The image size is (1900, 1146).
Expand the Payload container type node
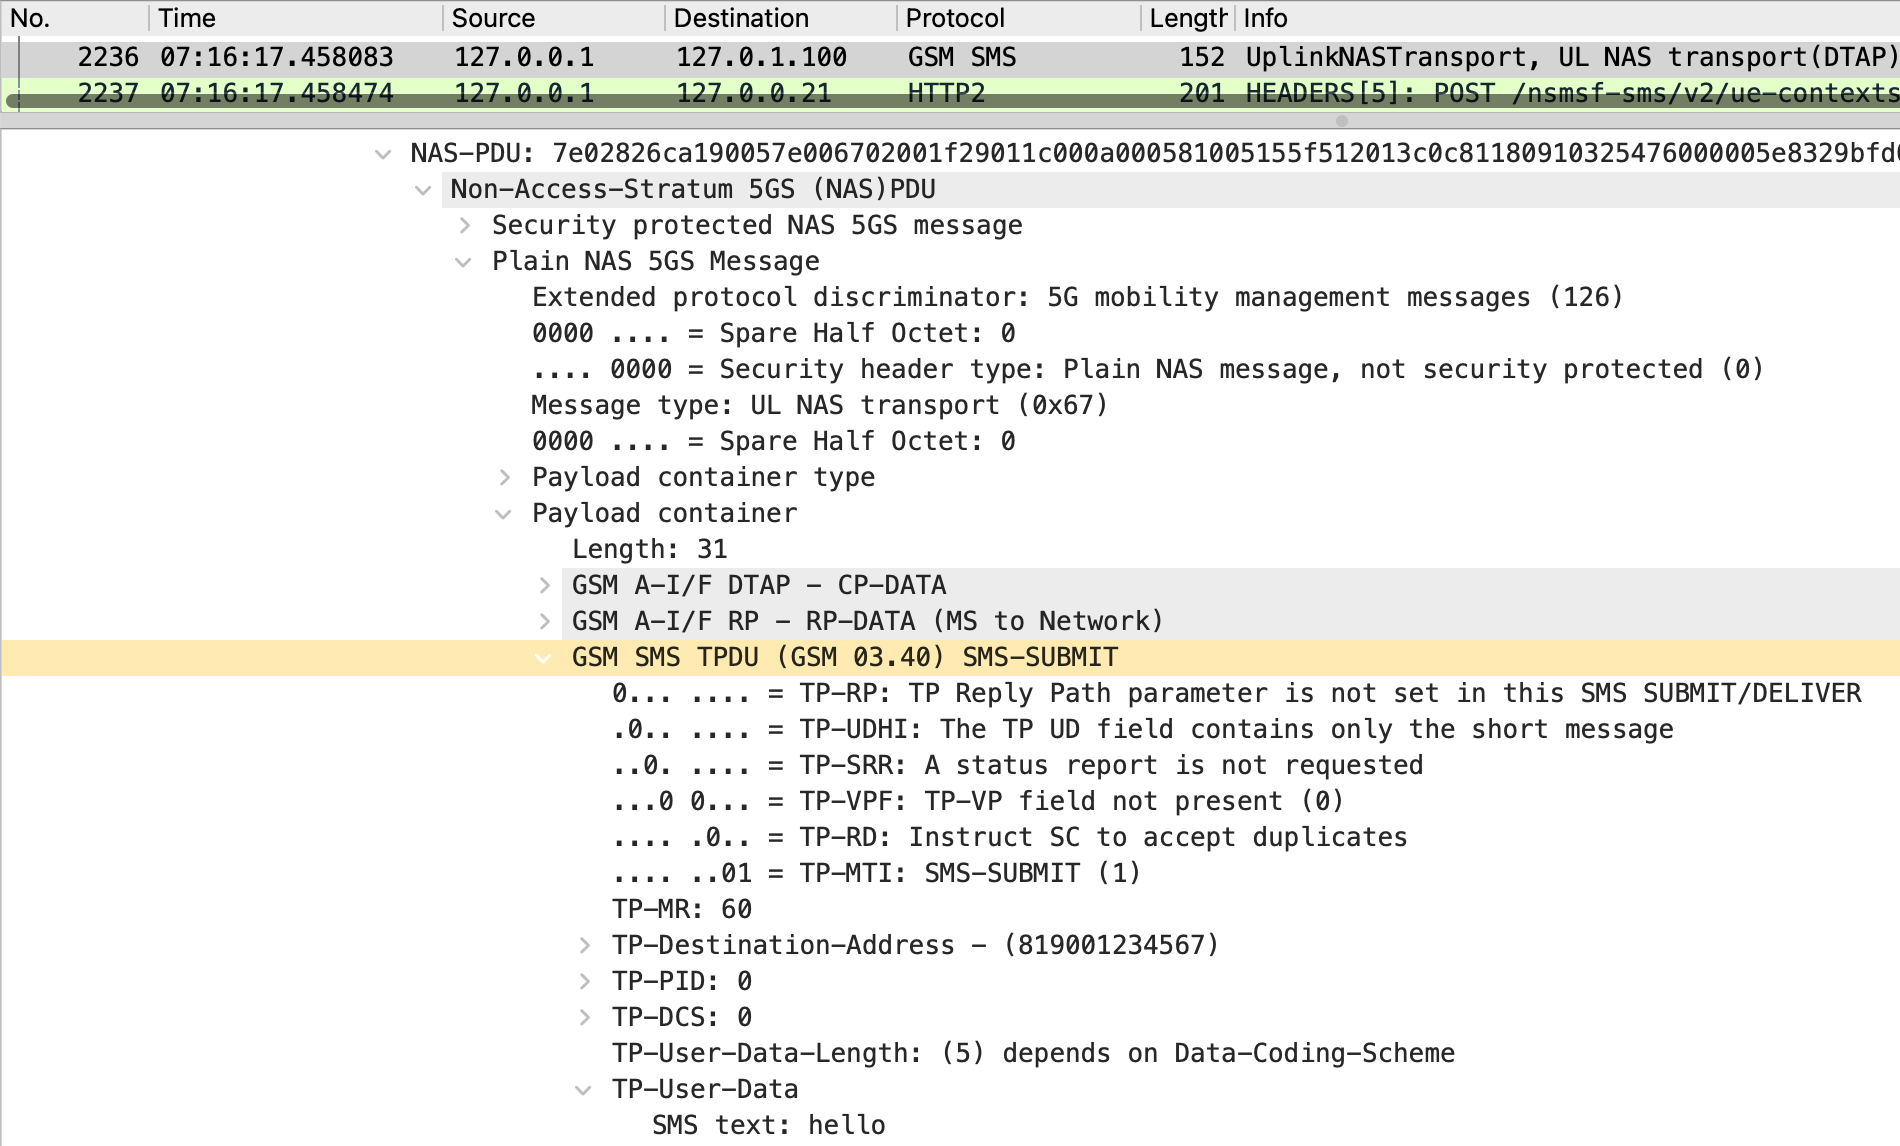coord(504,478)
